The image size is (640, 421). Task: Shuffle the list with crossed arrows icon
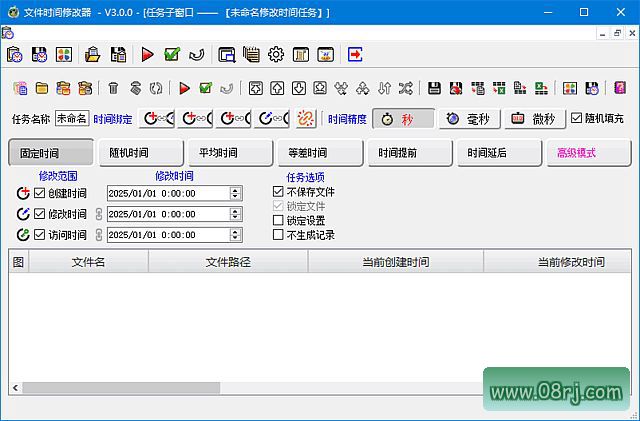tap(405, 88)
